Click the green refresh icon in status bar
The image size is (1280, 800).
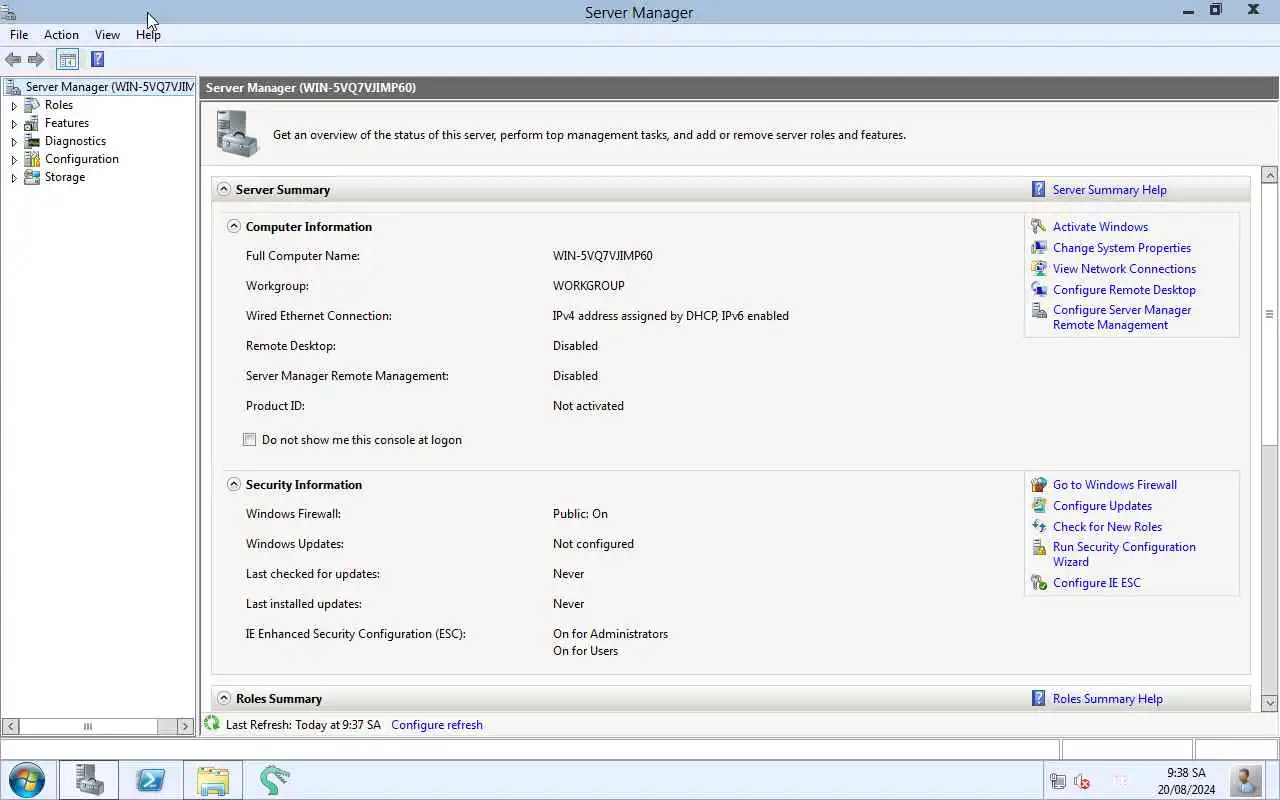[212, 723]
